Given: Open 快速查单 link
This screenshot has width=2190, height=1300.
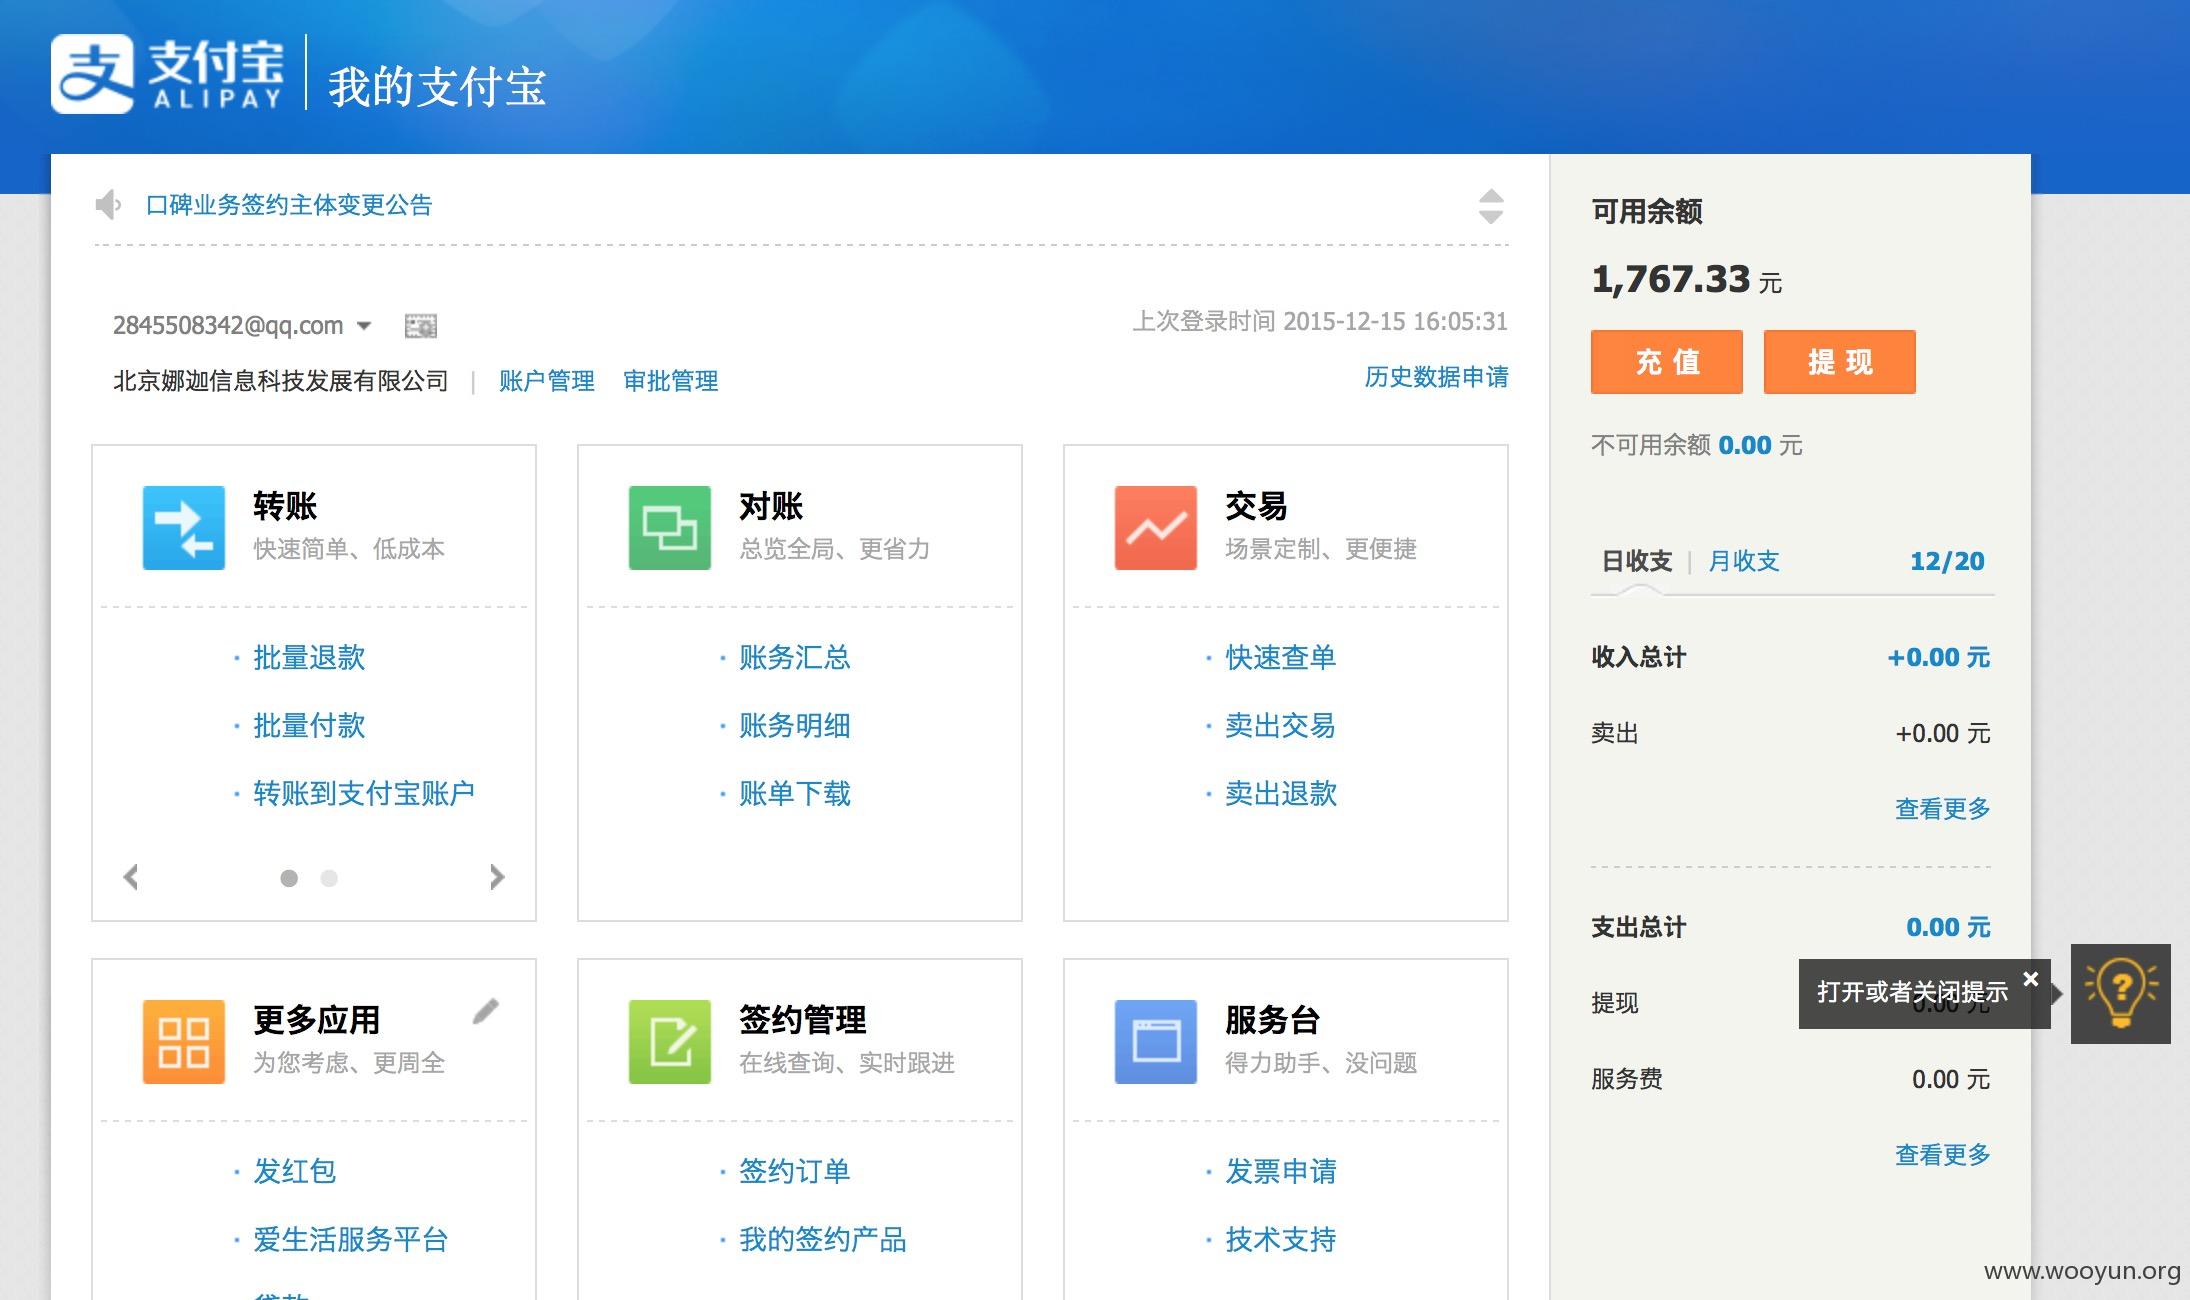Looking at the screenshot, I should point(1281,657).
